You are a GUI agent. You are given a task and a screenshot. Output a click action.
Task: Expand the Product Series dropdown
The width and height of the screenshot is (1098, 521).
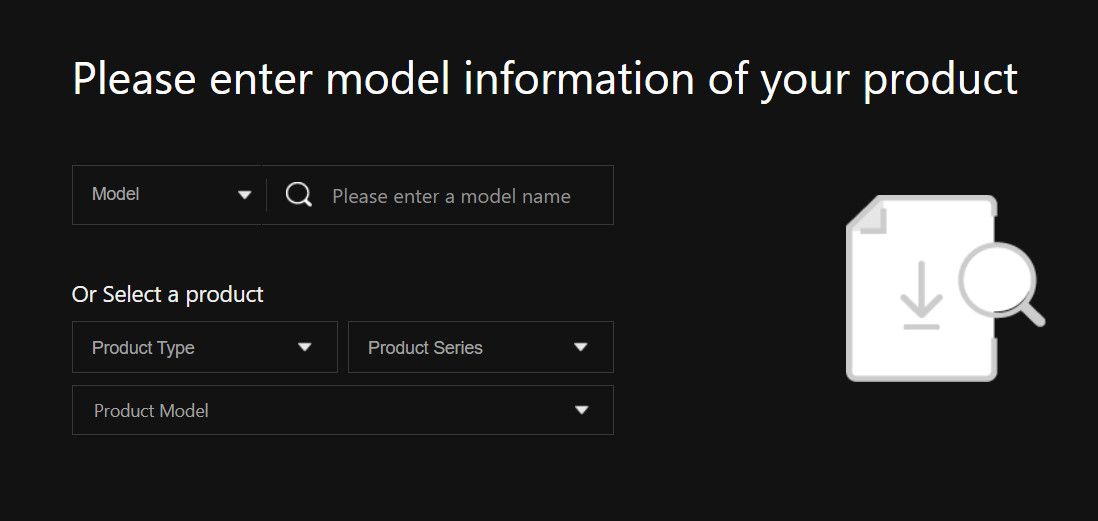(480, 347)
